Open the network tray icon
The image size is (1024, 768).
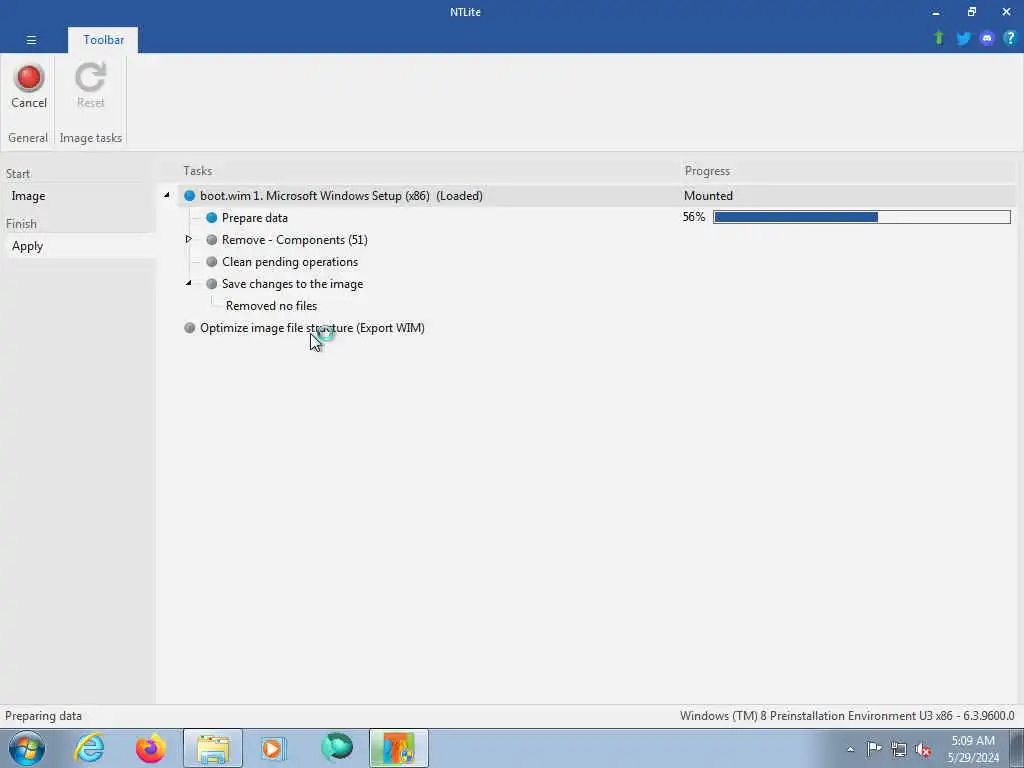899,749
